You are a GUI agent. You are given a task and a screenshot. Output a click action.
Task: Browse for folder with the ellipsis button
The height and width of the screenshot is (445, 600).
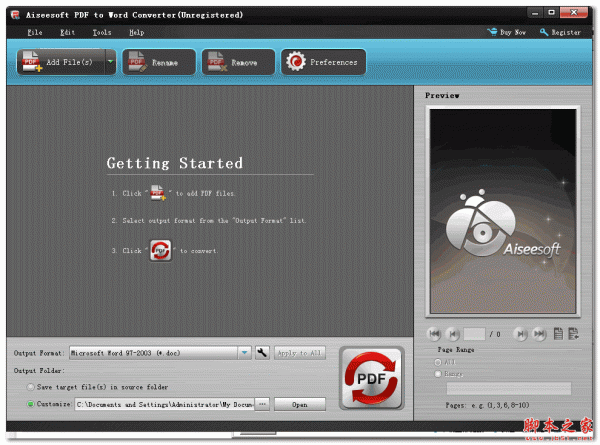coord(262,404)
